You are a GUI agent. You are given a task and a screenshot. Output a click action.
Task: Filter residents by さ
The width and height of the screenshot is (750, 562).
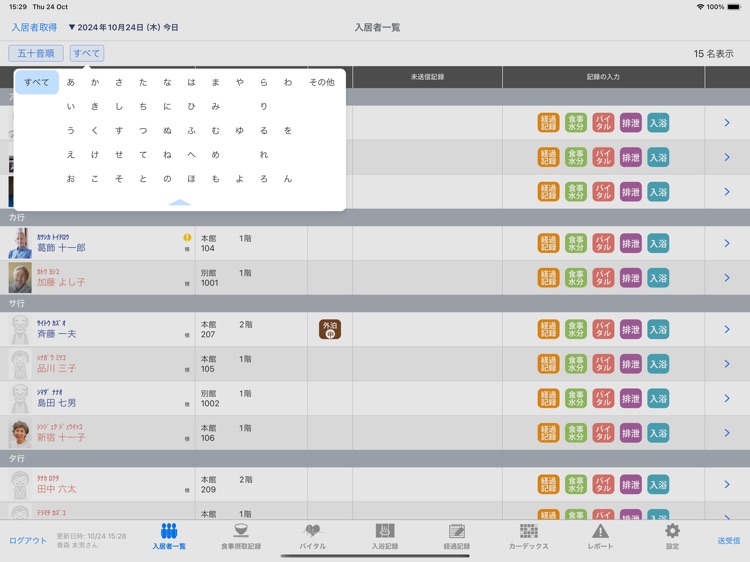point(119,82)
